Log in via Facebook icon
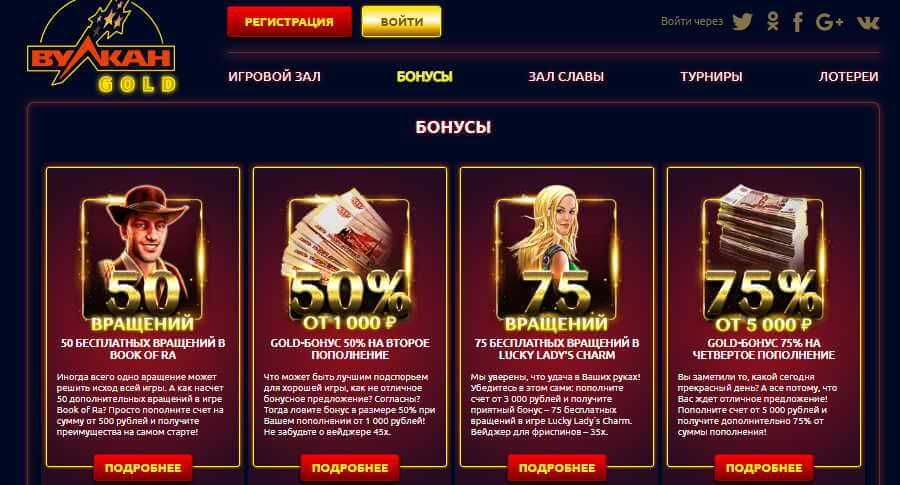Screen dimensions: 900x485 click(798, 22)
